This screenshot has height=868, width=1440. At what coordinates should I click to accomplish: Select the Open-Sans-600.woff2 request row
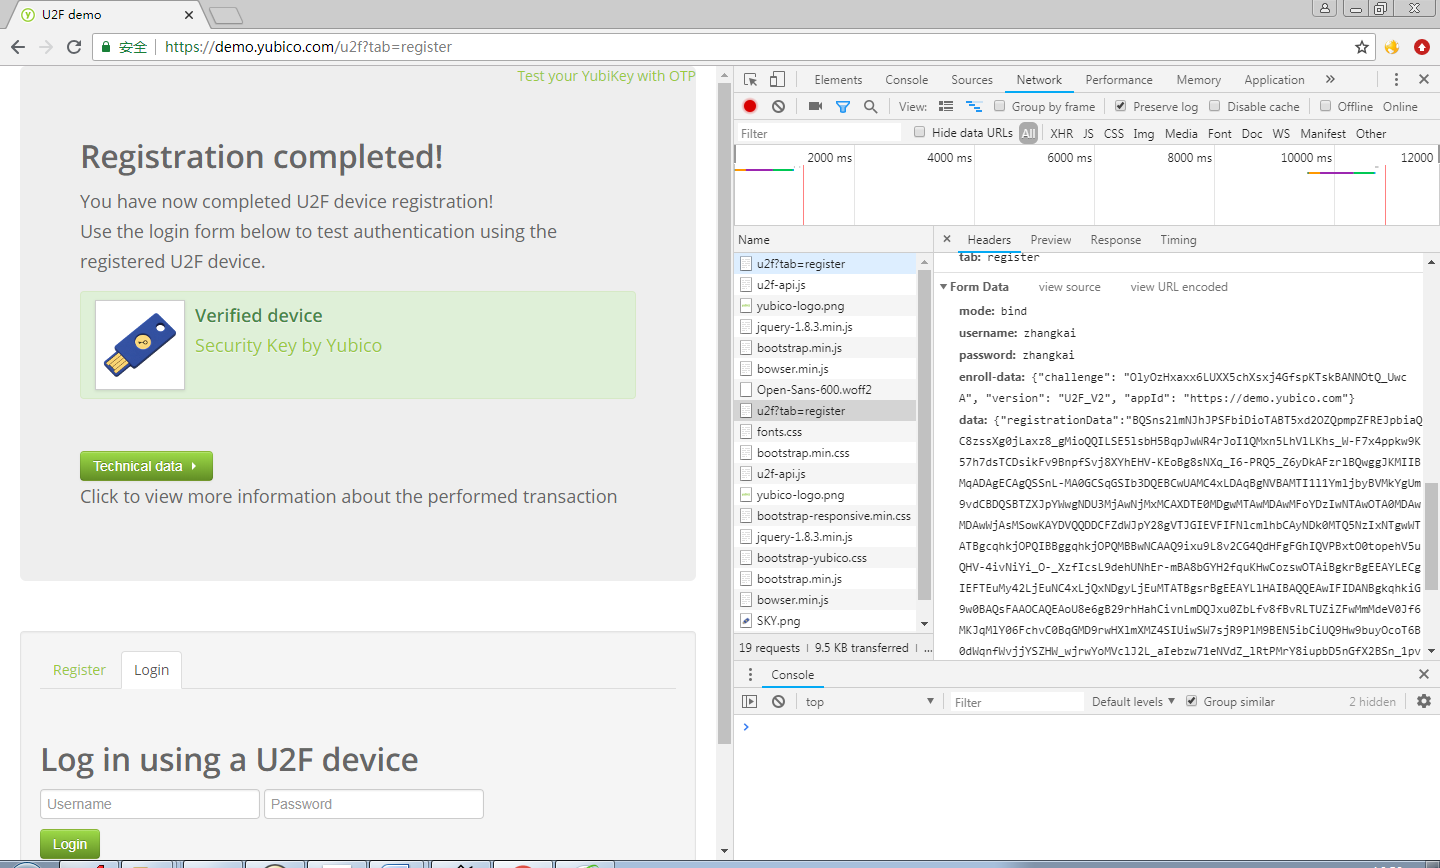[x=825, y=390]
